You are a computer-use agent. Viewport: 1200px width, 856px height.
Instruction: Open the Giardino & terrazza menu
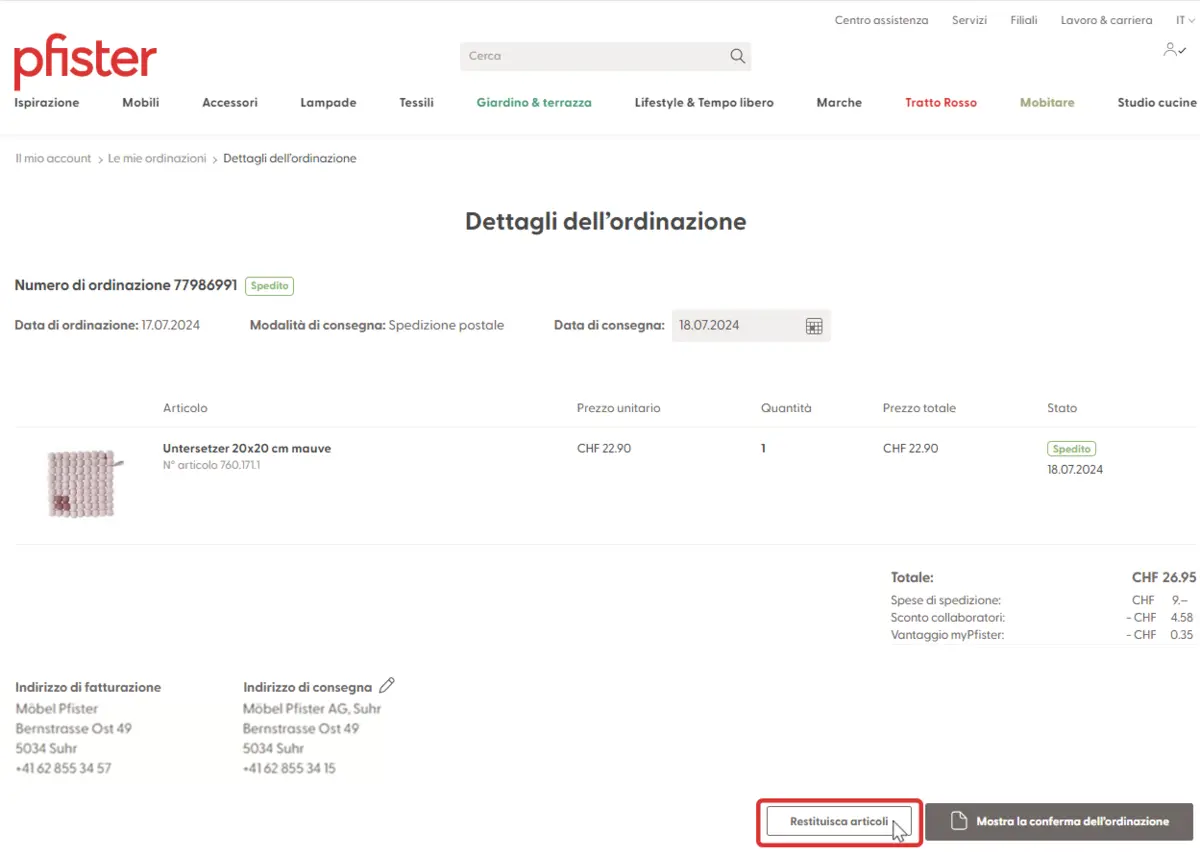[533, 102]
